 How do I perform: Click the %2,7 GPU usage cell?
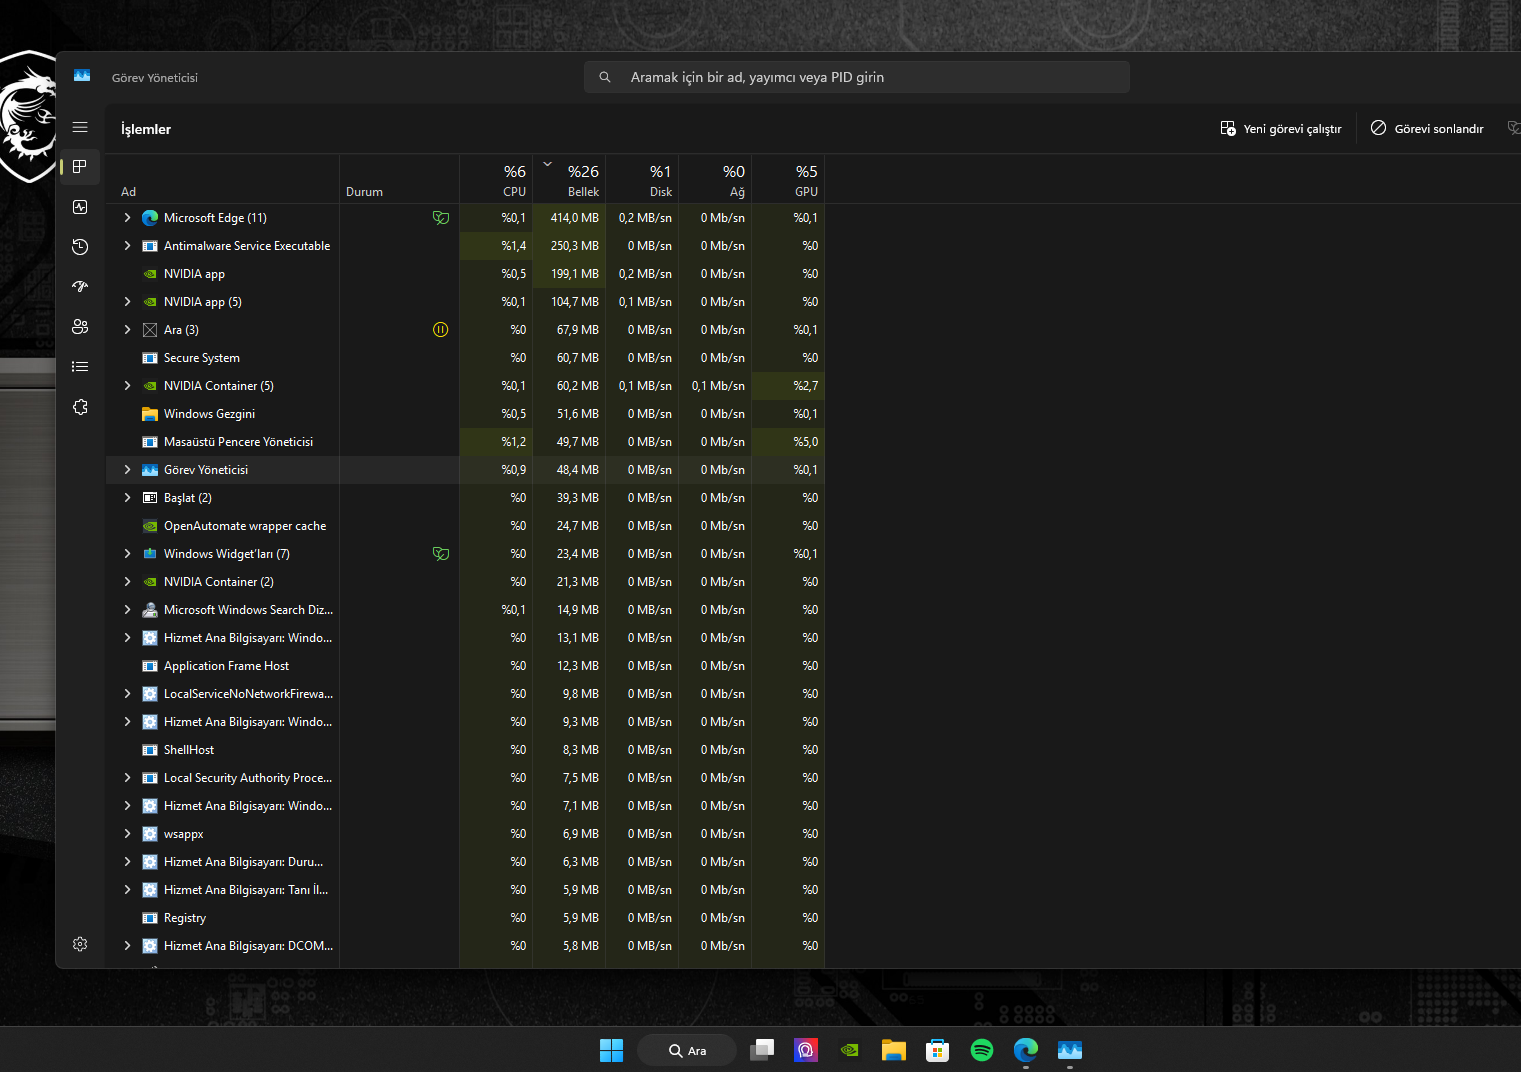(788, 386)
